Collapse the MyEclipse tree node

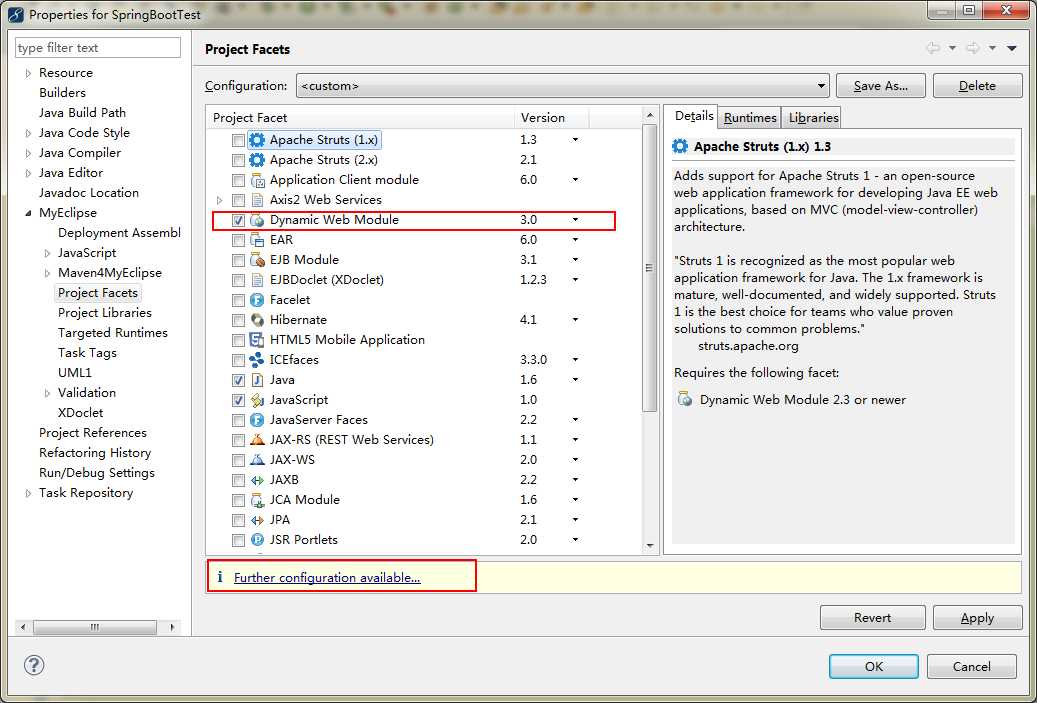[28, 213]
